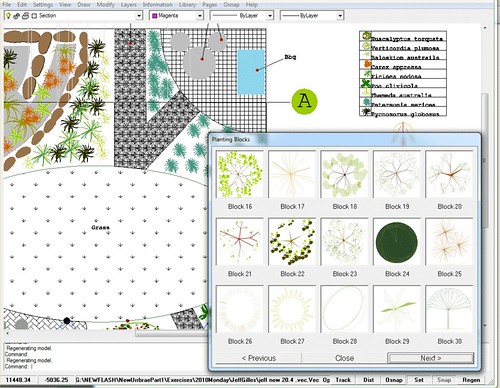Open the File menu
Screen dimensions: 500x388
[x=6, y=5]
